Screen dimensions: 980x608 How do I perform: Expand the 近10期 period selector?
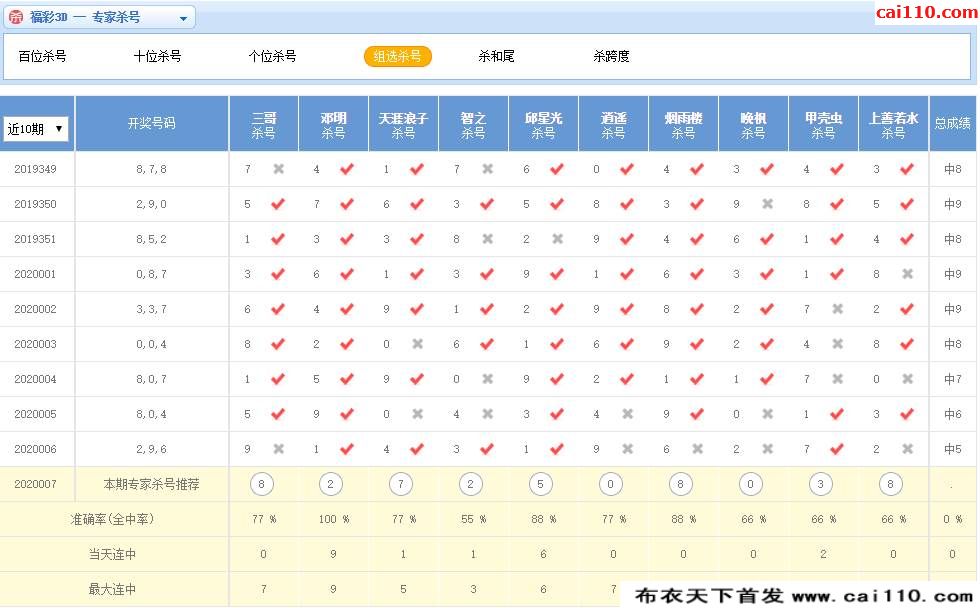pyautogui.click(x=36, y=129)
